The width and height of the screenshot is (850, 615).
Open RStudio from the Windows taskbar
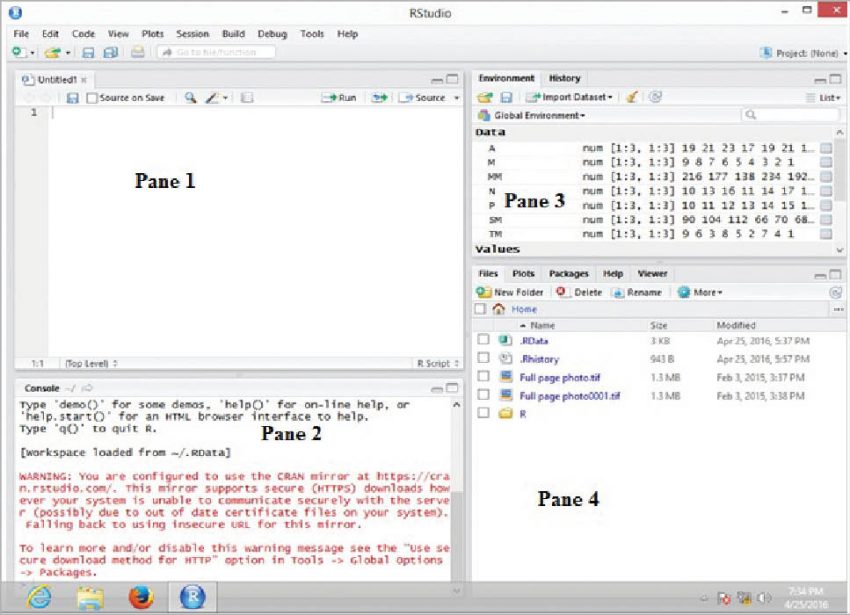pyautogui.click(x=192, y=597)
